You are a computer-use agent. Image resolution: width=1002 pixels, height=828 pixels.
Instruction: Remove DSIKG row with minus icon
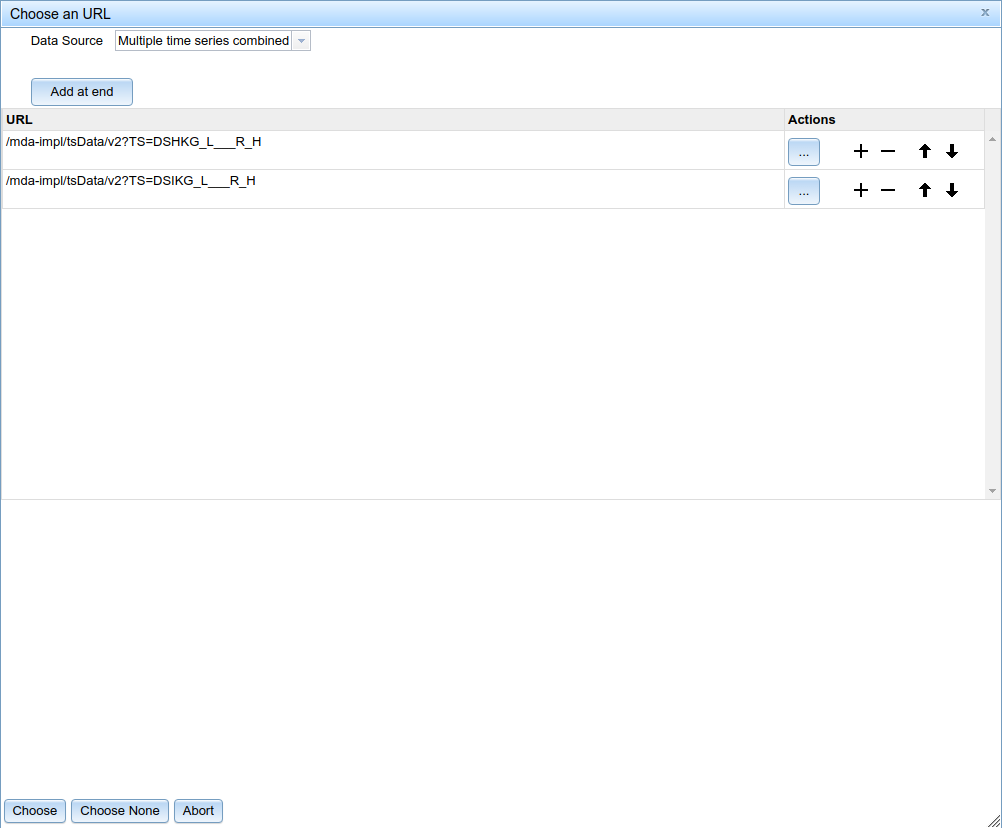(888, 191)
